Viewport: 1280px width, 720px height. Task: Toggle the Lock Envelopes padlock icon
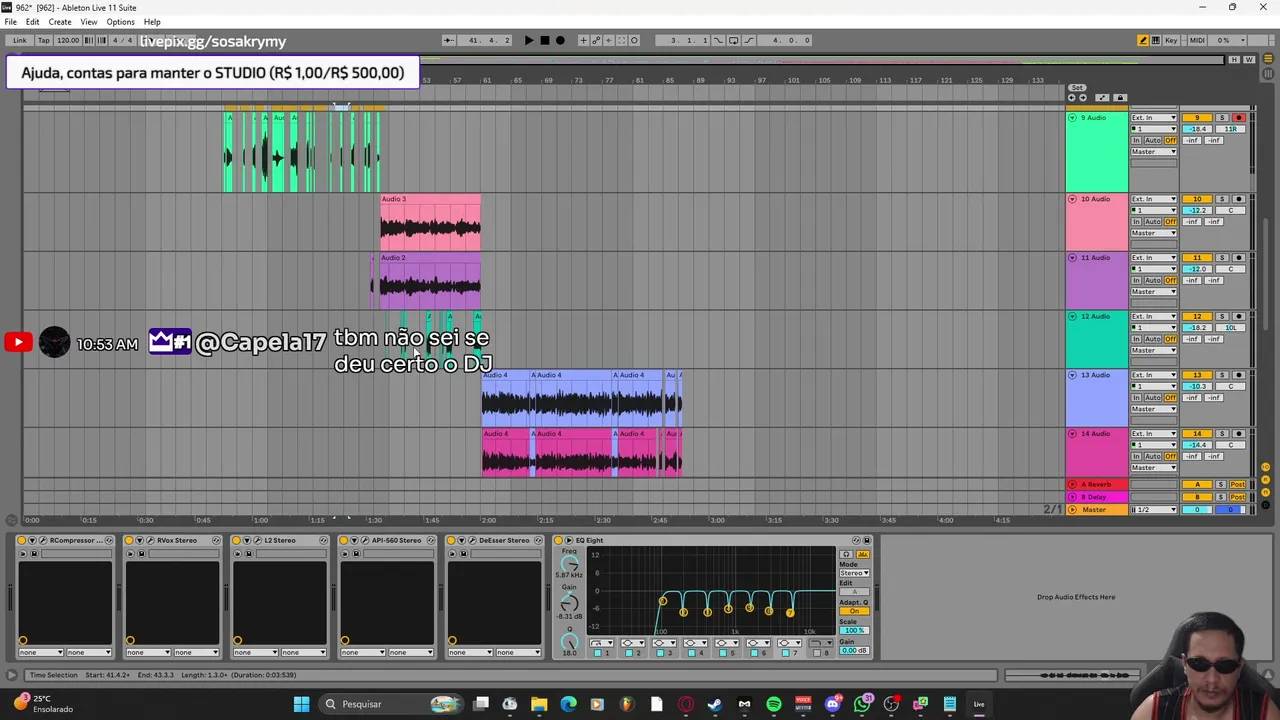[x=1120, y=98]
